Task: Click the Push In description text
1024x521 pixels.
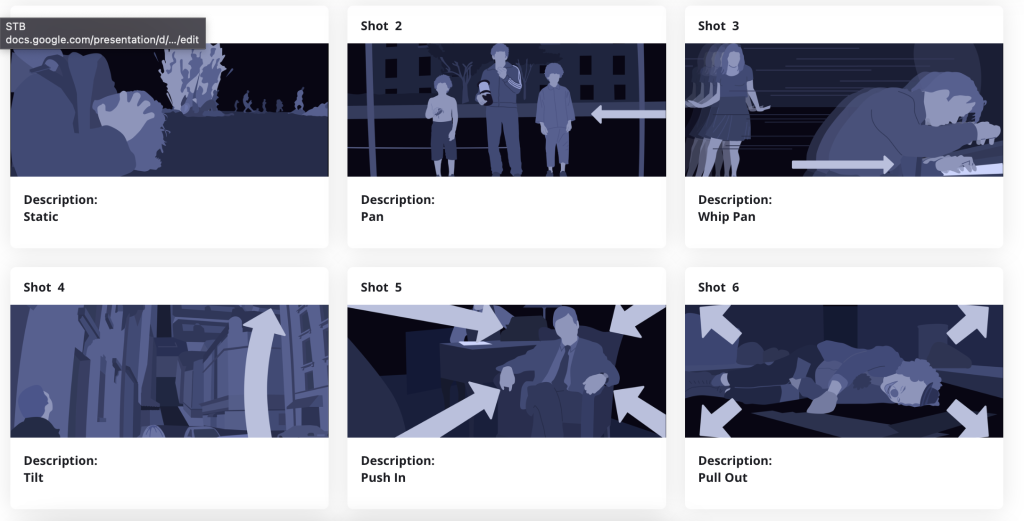Action: [x=383, y=477]
